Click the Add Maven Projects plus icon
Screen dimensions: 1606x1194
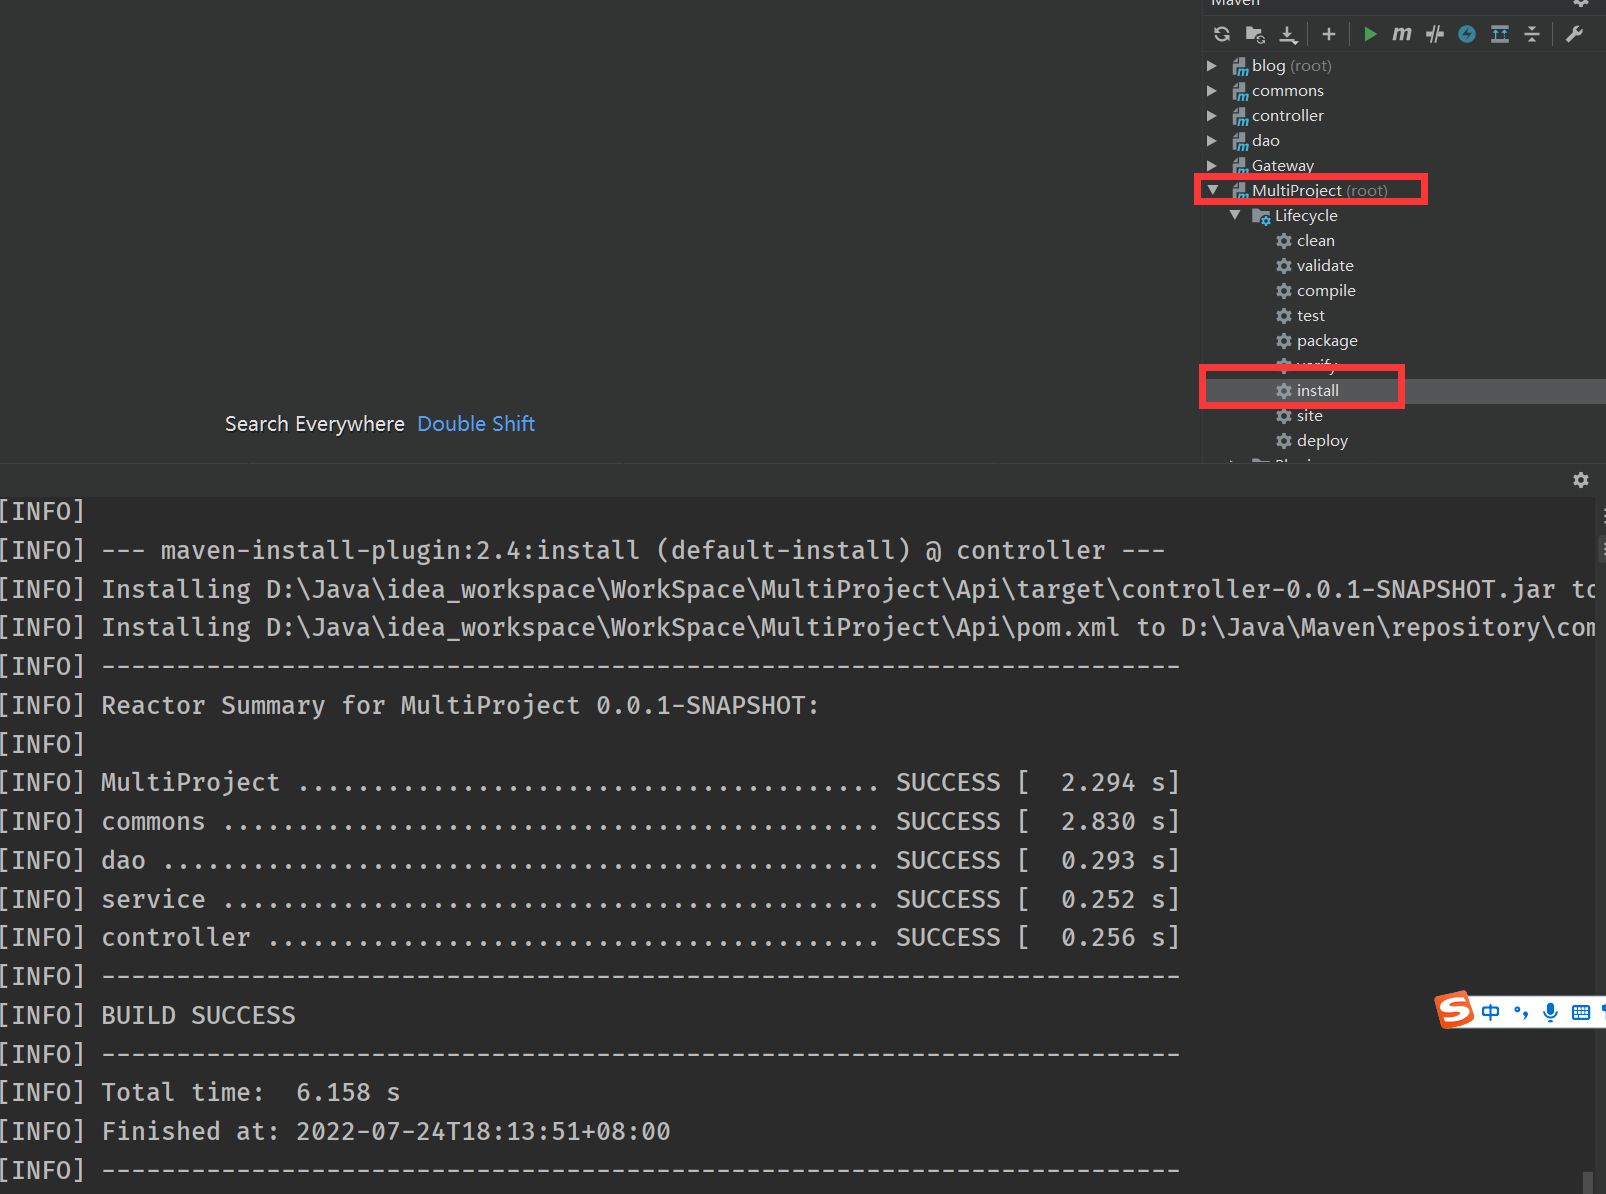point(1329,34)
